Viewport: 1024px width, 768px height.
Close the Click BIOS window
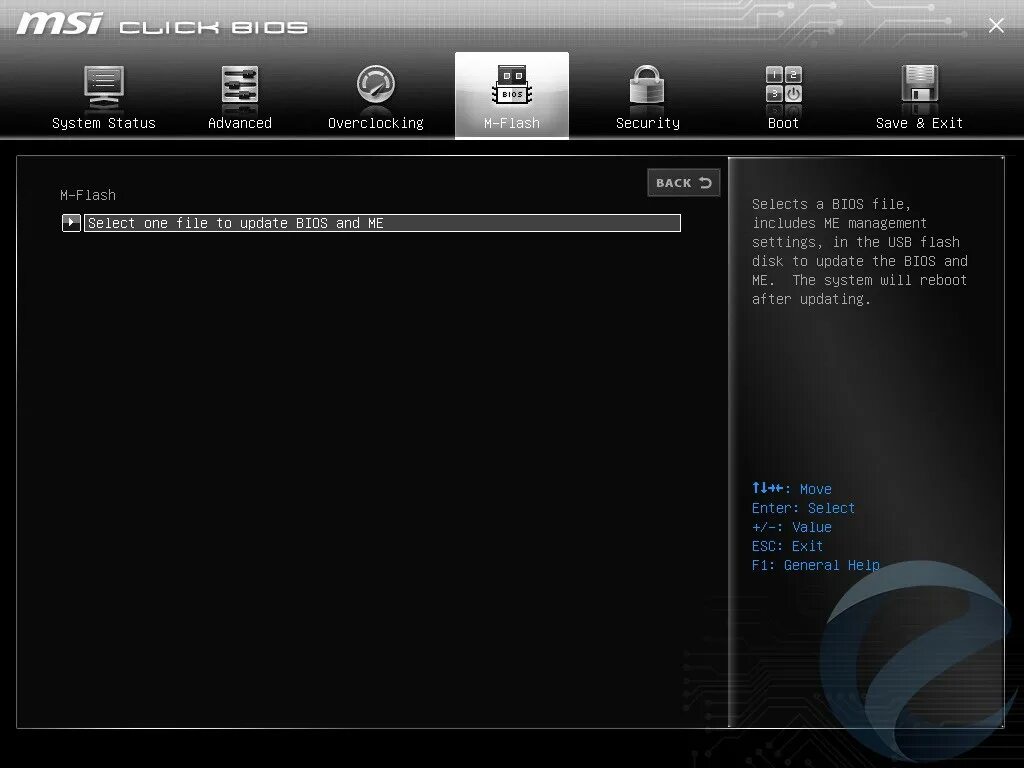[x=996, y=25]
